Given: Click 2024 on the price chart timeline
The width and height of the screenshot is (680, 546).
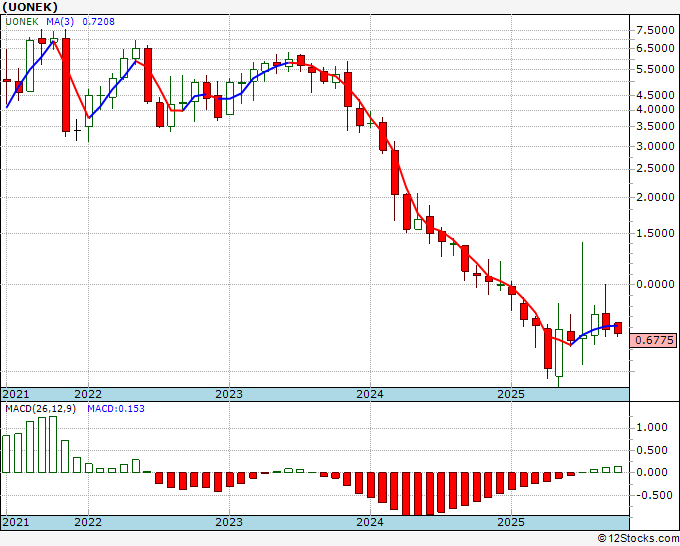Looking at the screenshot, I should coord(370,394).
